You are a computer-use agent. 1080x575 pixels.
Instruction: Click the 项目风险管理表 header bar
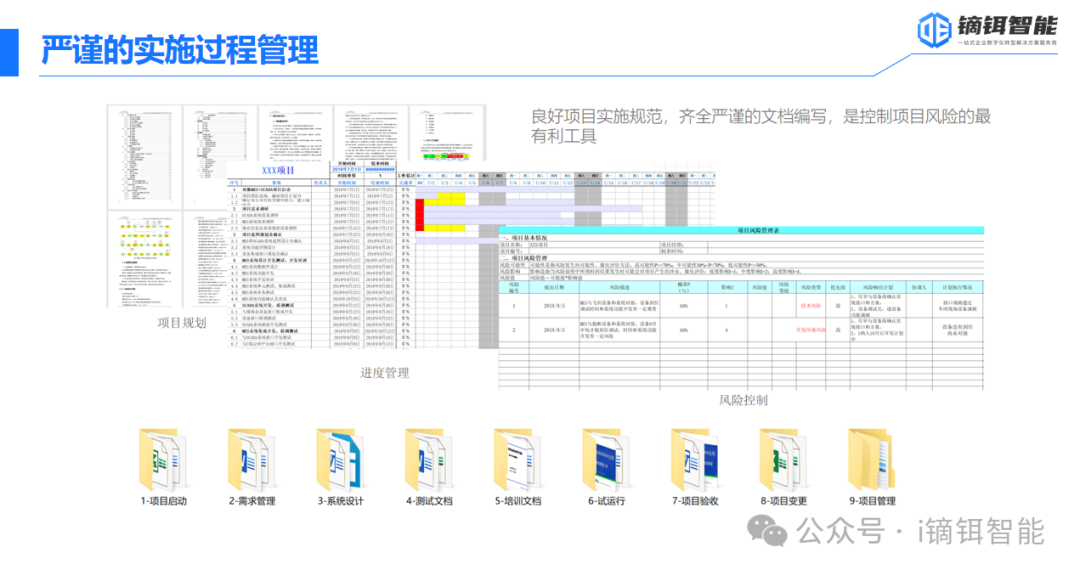(x=741, y=230)
